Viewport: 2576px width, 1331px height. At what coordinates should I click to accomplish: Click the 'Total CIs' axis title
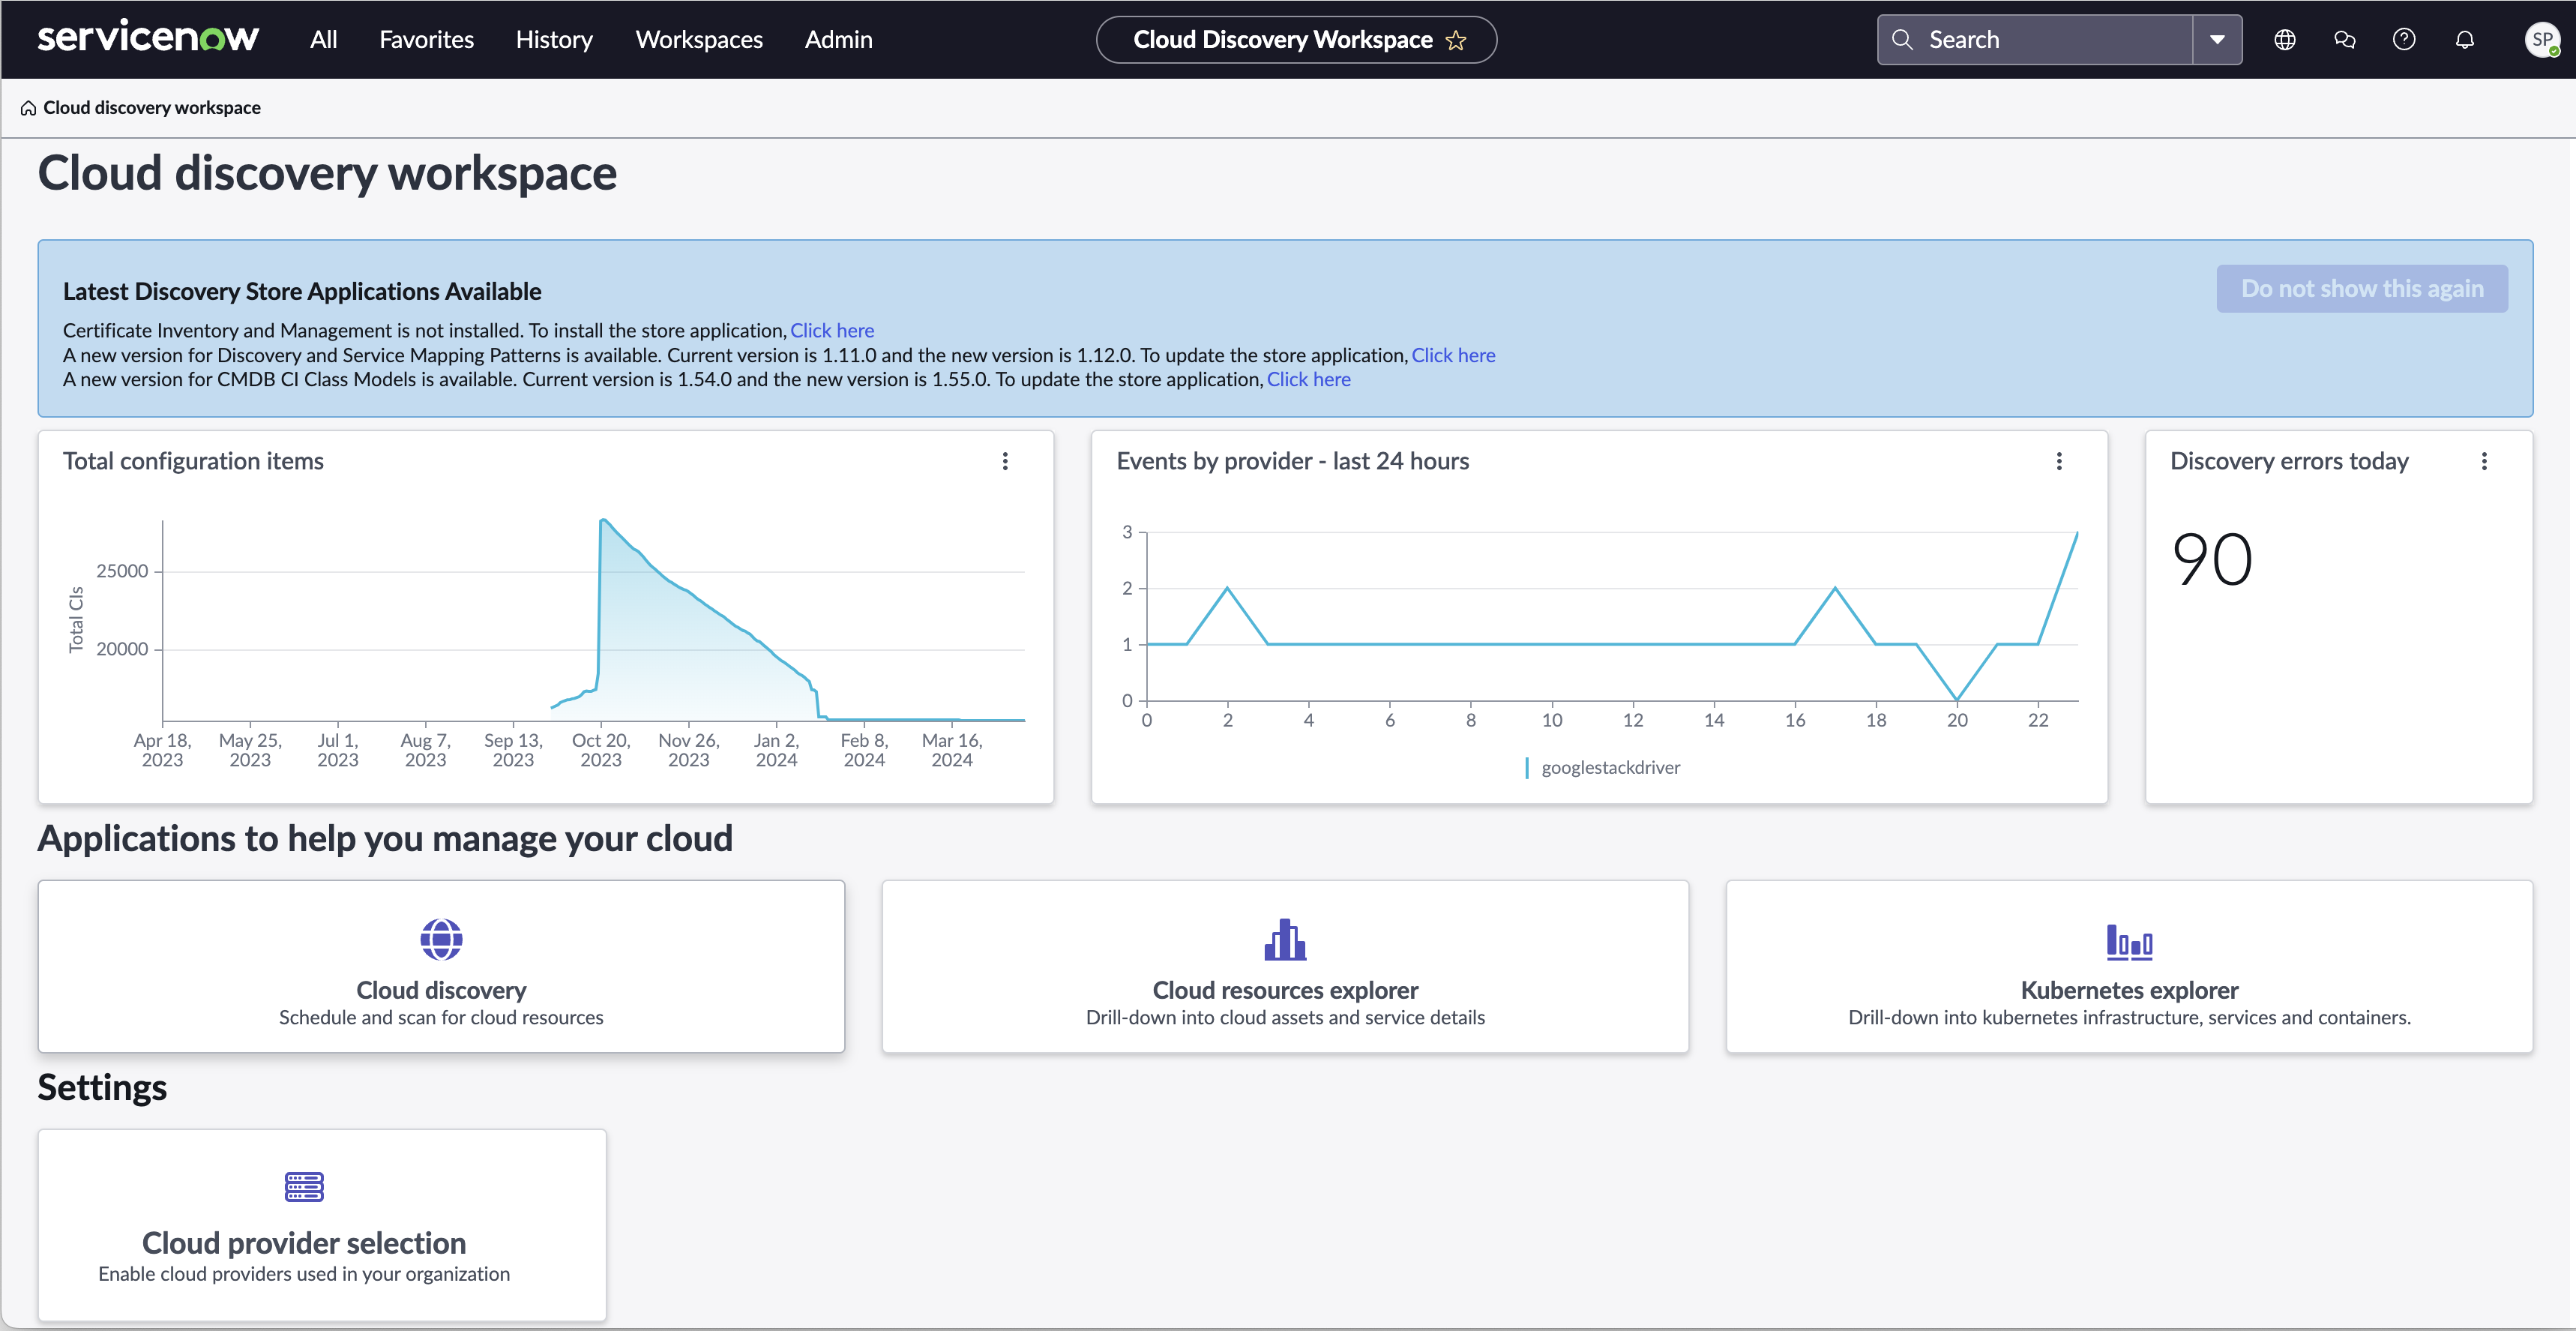[x=76, y=620]
